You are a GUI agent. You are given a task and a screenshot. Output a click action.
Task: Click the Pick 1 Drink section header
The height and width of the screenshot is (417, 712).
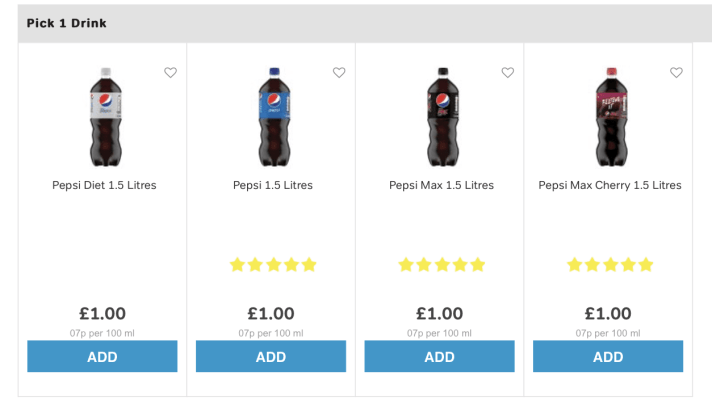click(x=67, y=23)
